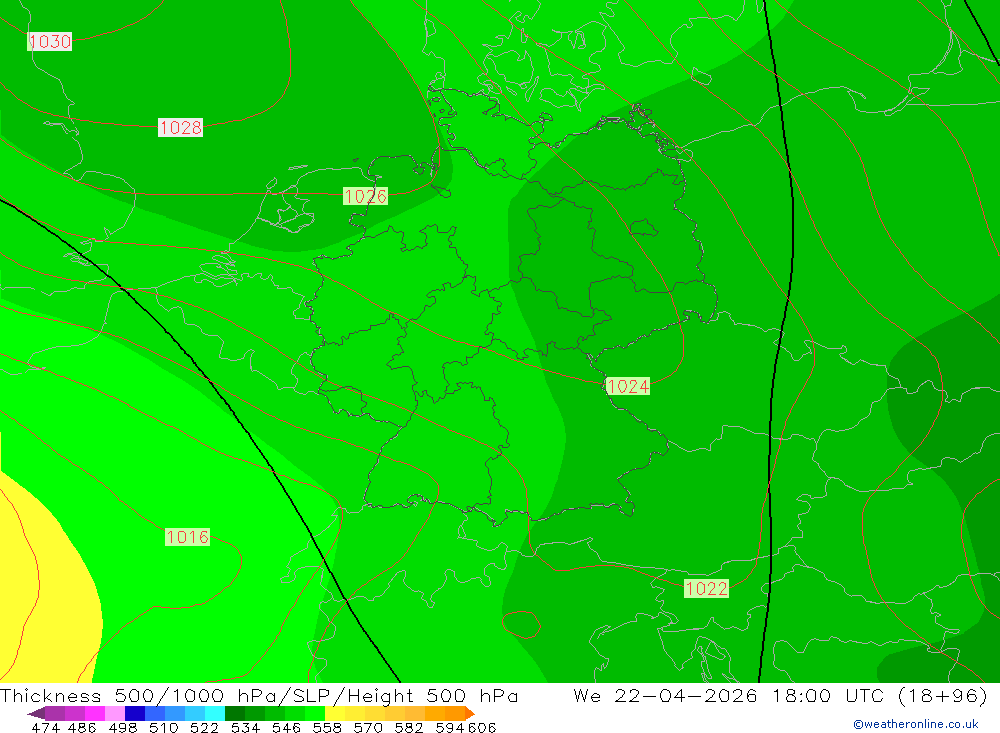Click the legend value 582

click(408, 727)
